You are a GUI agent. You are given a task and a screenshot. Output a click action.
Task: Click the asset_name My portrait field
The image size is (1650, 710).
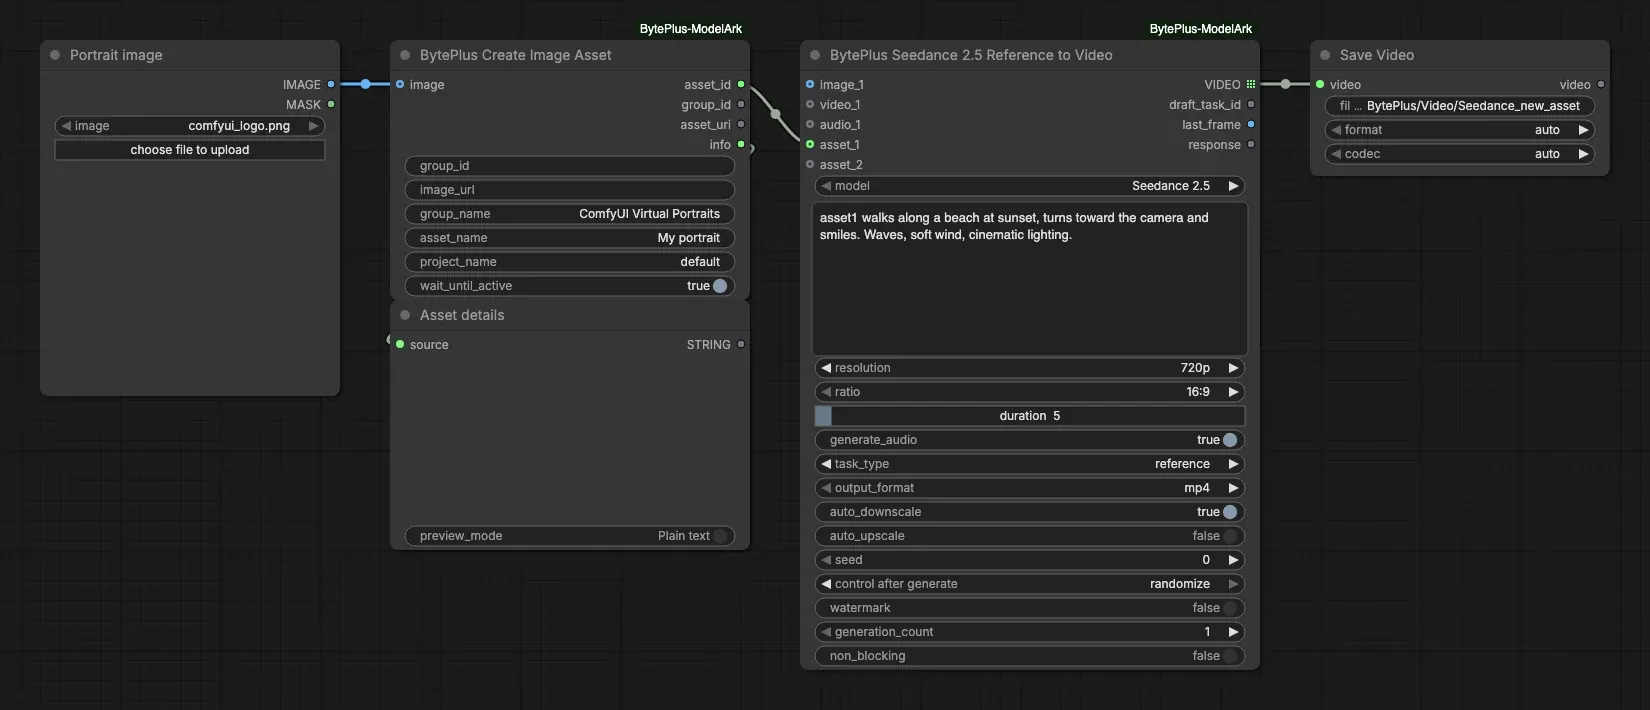click(570, 238)
